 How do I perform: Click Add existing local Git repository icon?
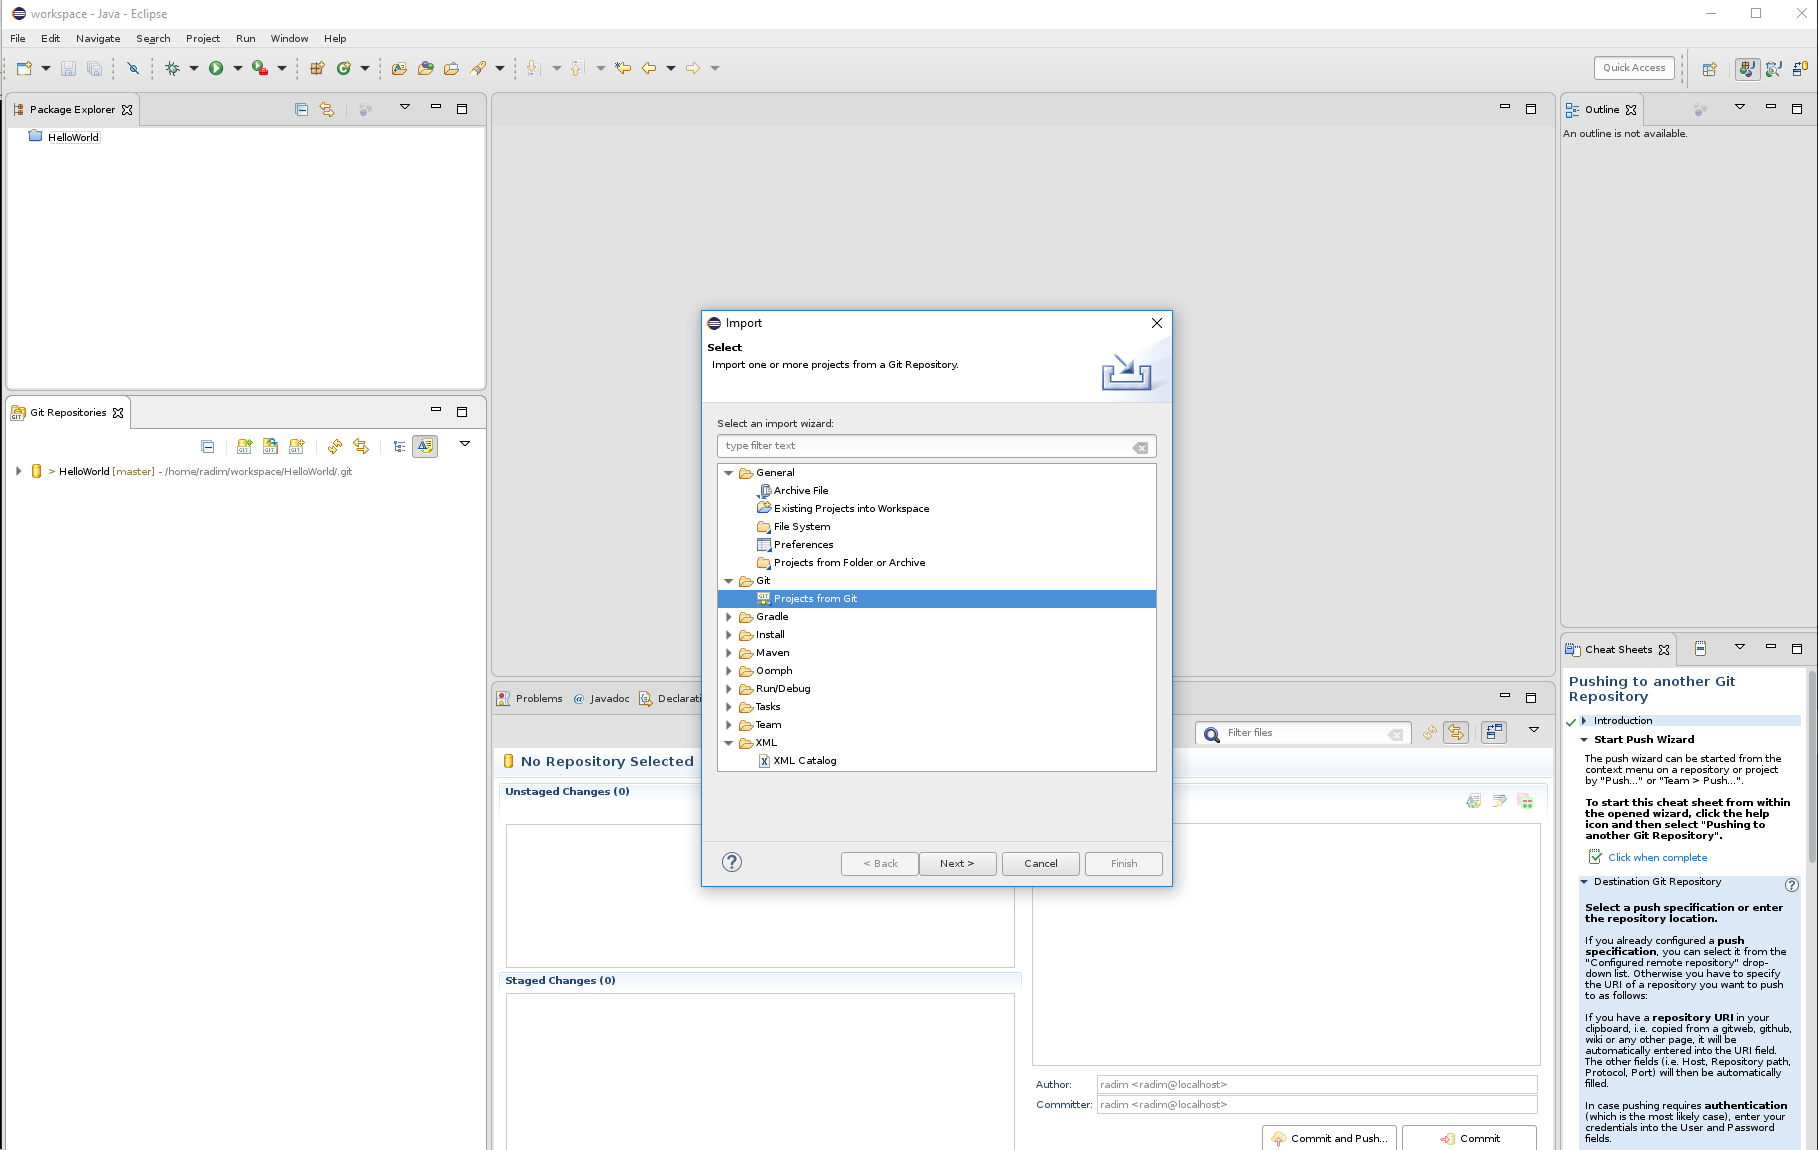244,446
